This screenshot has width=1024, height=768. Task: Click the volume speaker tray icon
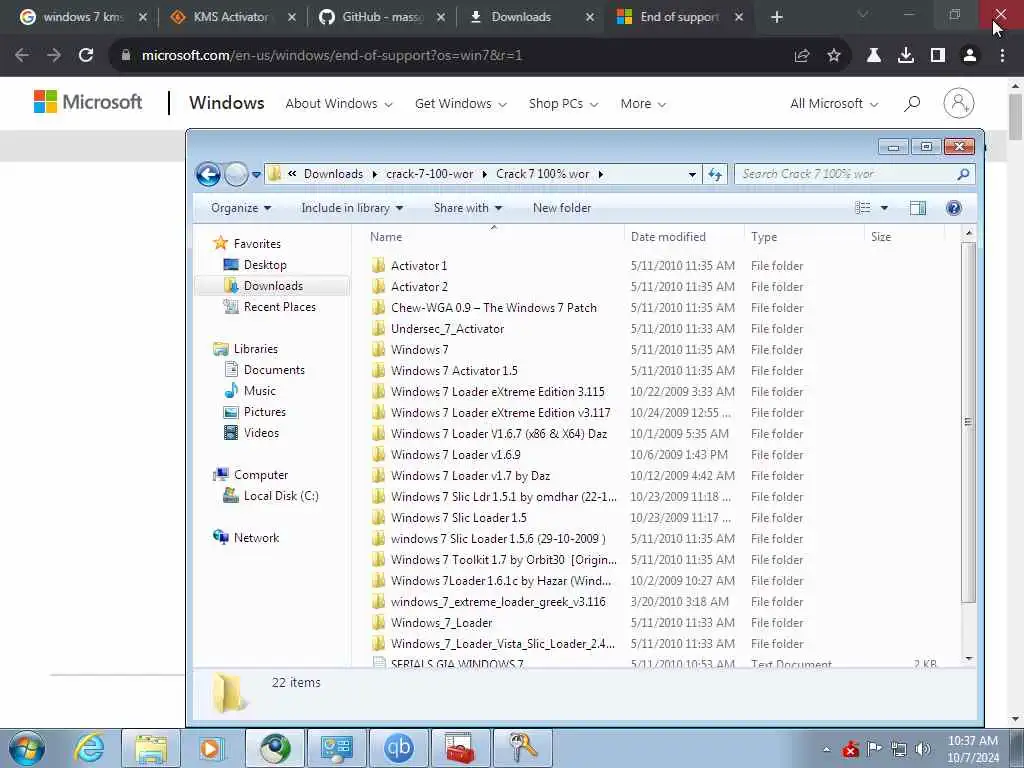[922, 749]
